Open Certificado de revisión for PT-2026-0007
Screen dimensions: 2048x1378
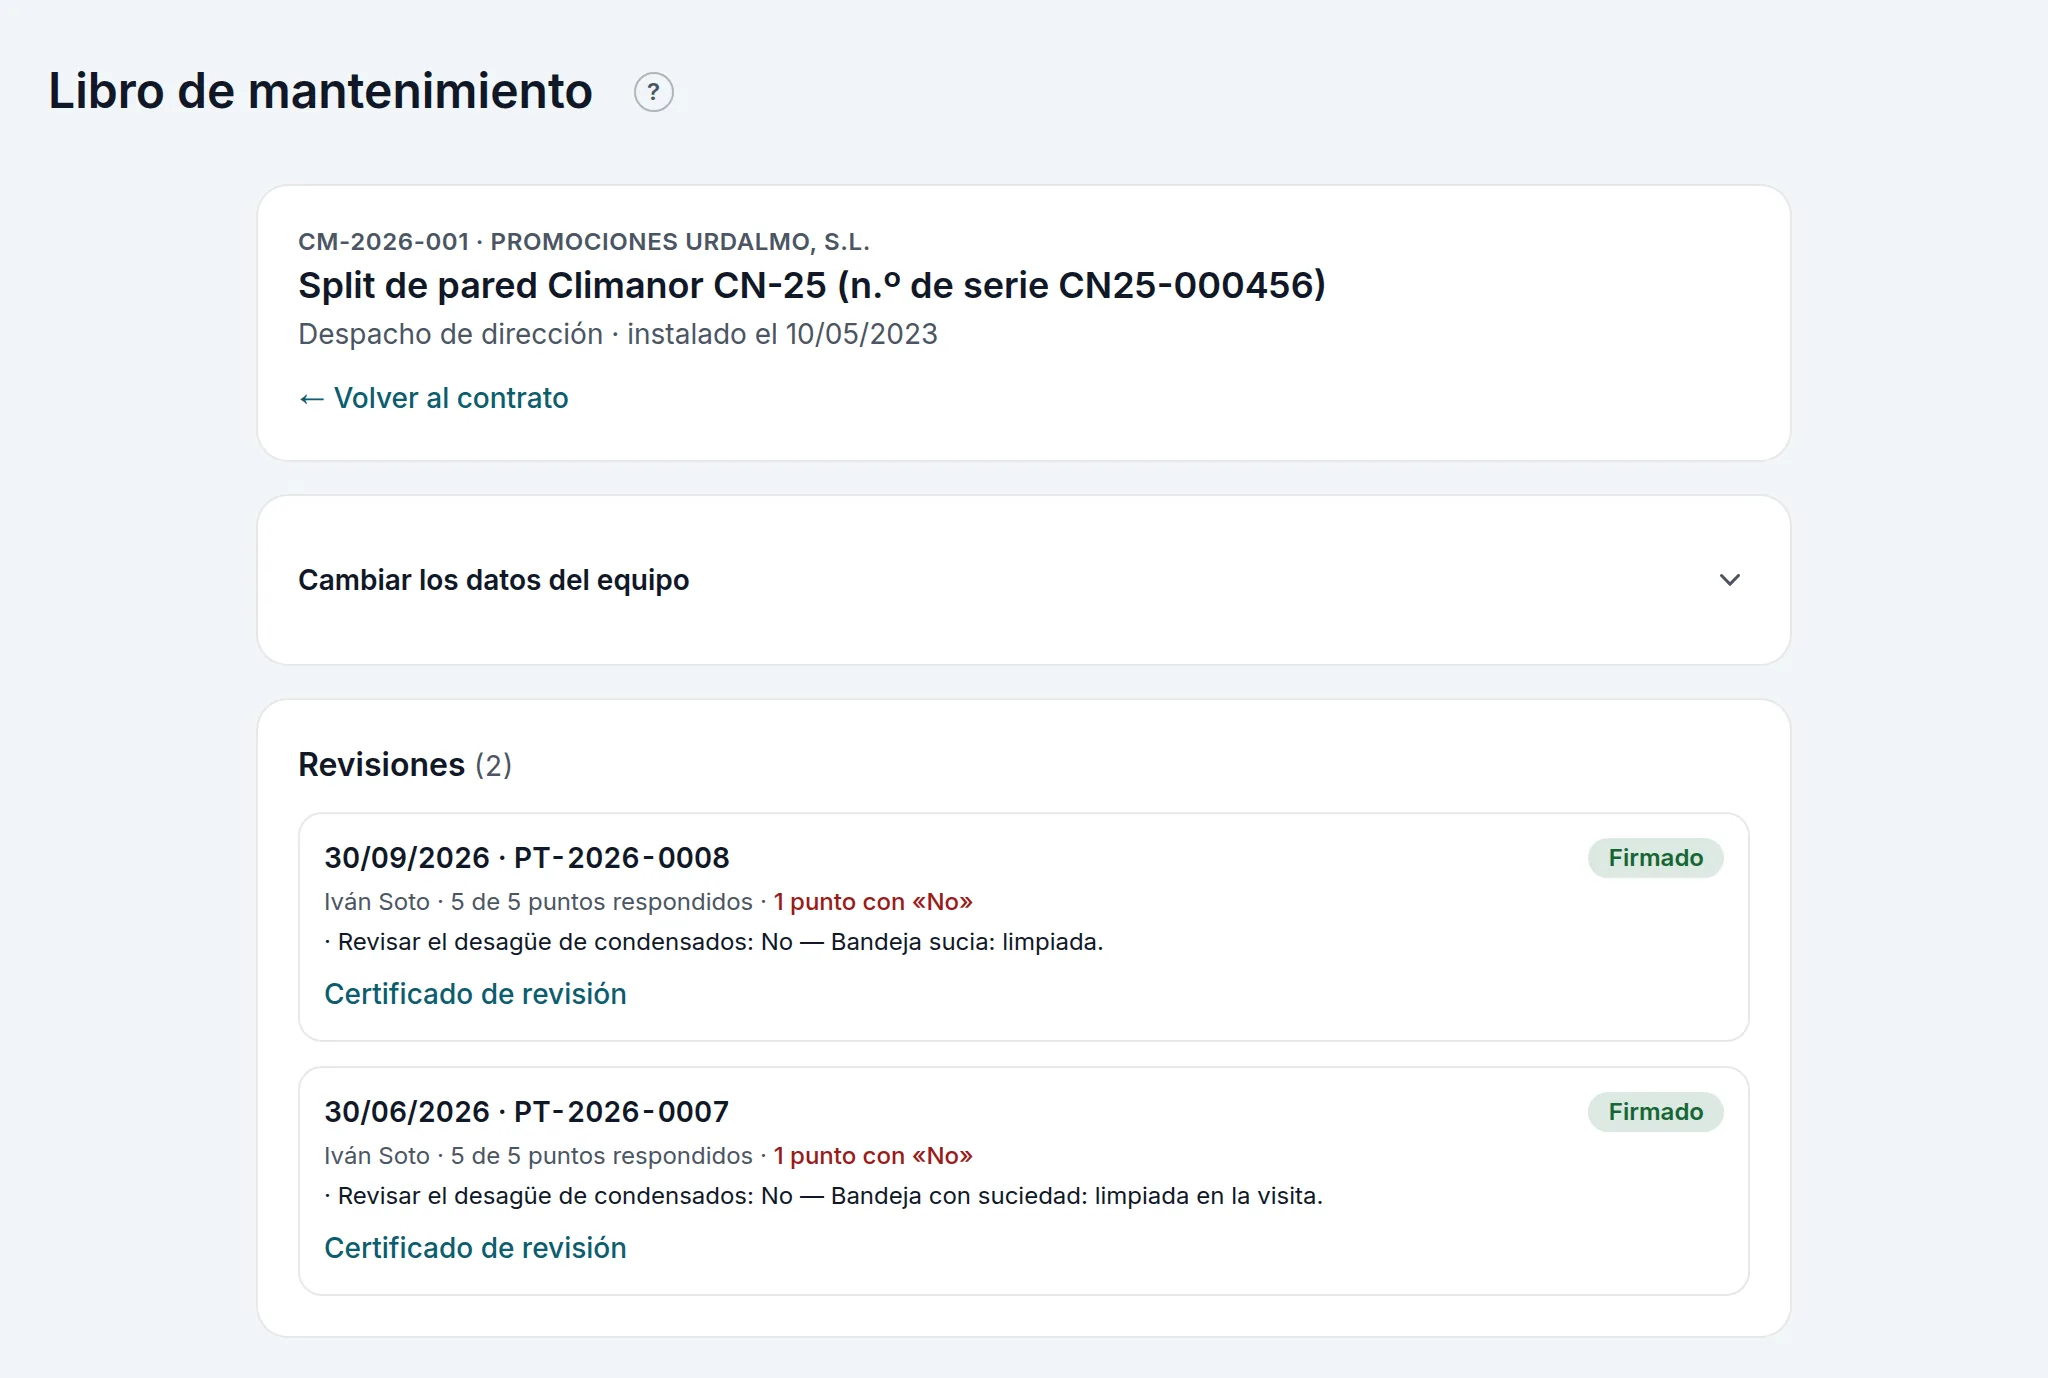(475, 1248)
